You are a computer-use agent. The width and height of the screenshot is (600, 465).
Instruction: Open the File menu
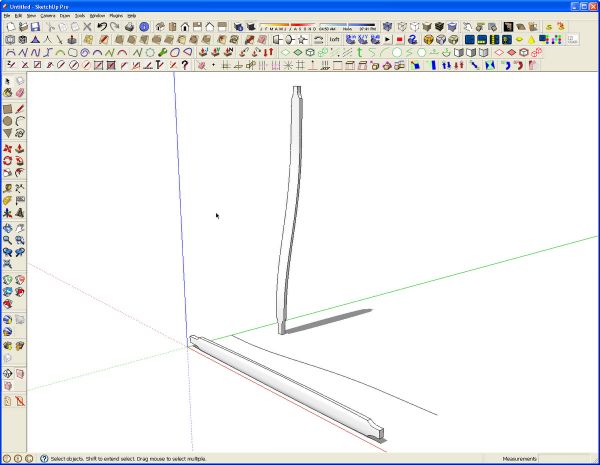(x=7, y=16)
